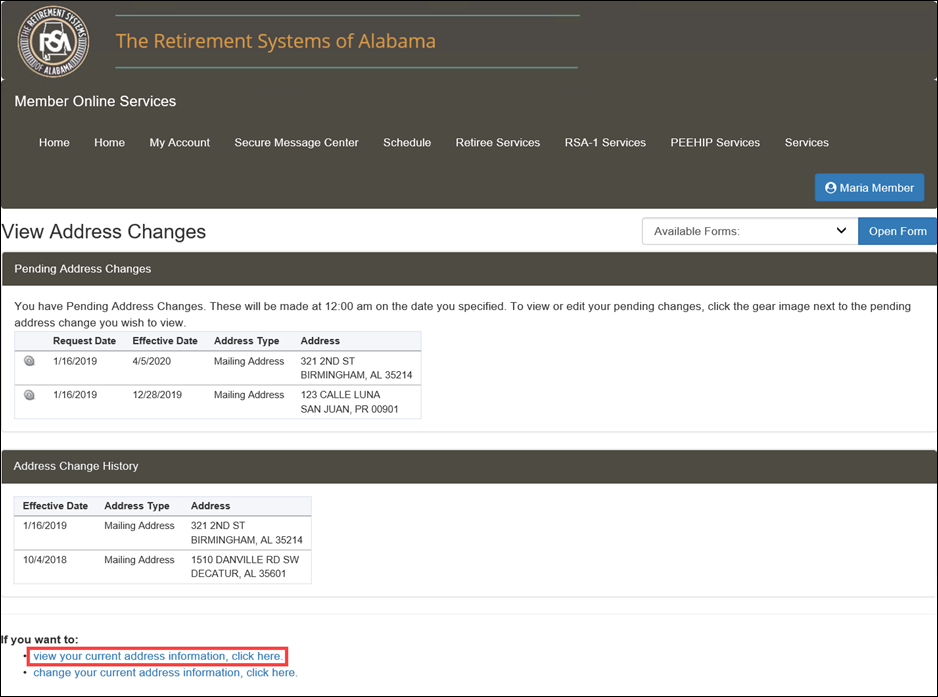938x697 pixels.
Task: Open the My Account menu
Action: tap(179, 143)
